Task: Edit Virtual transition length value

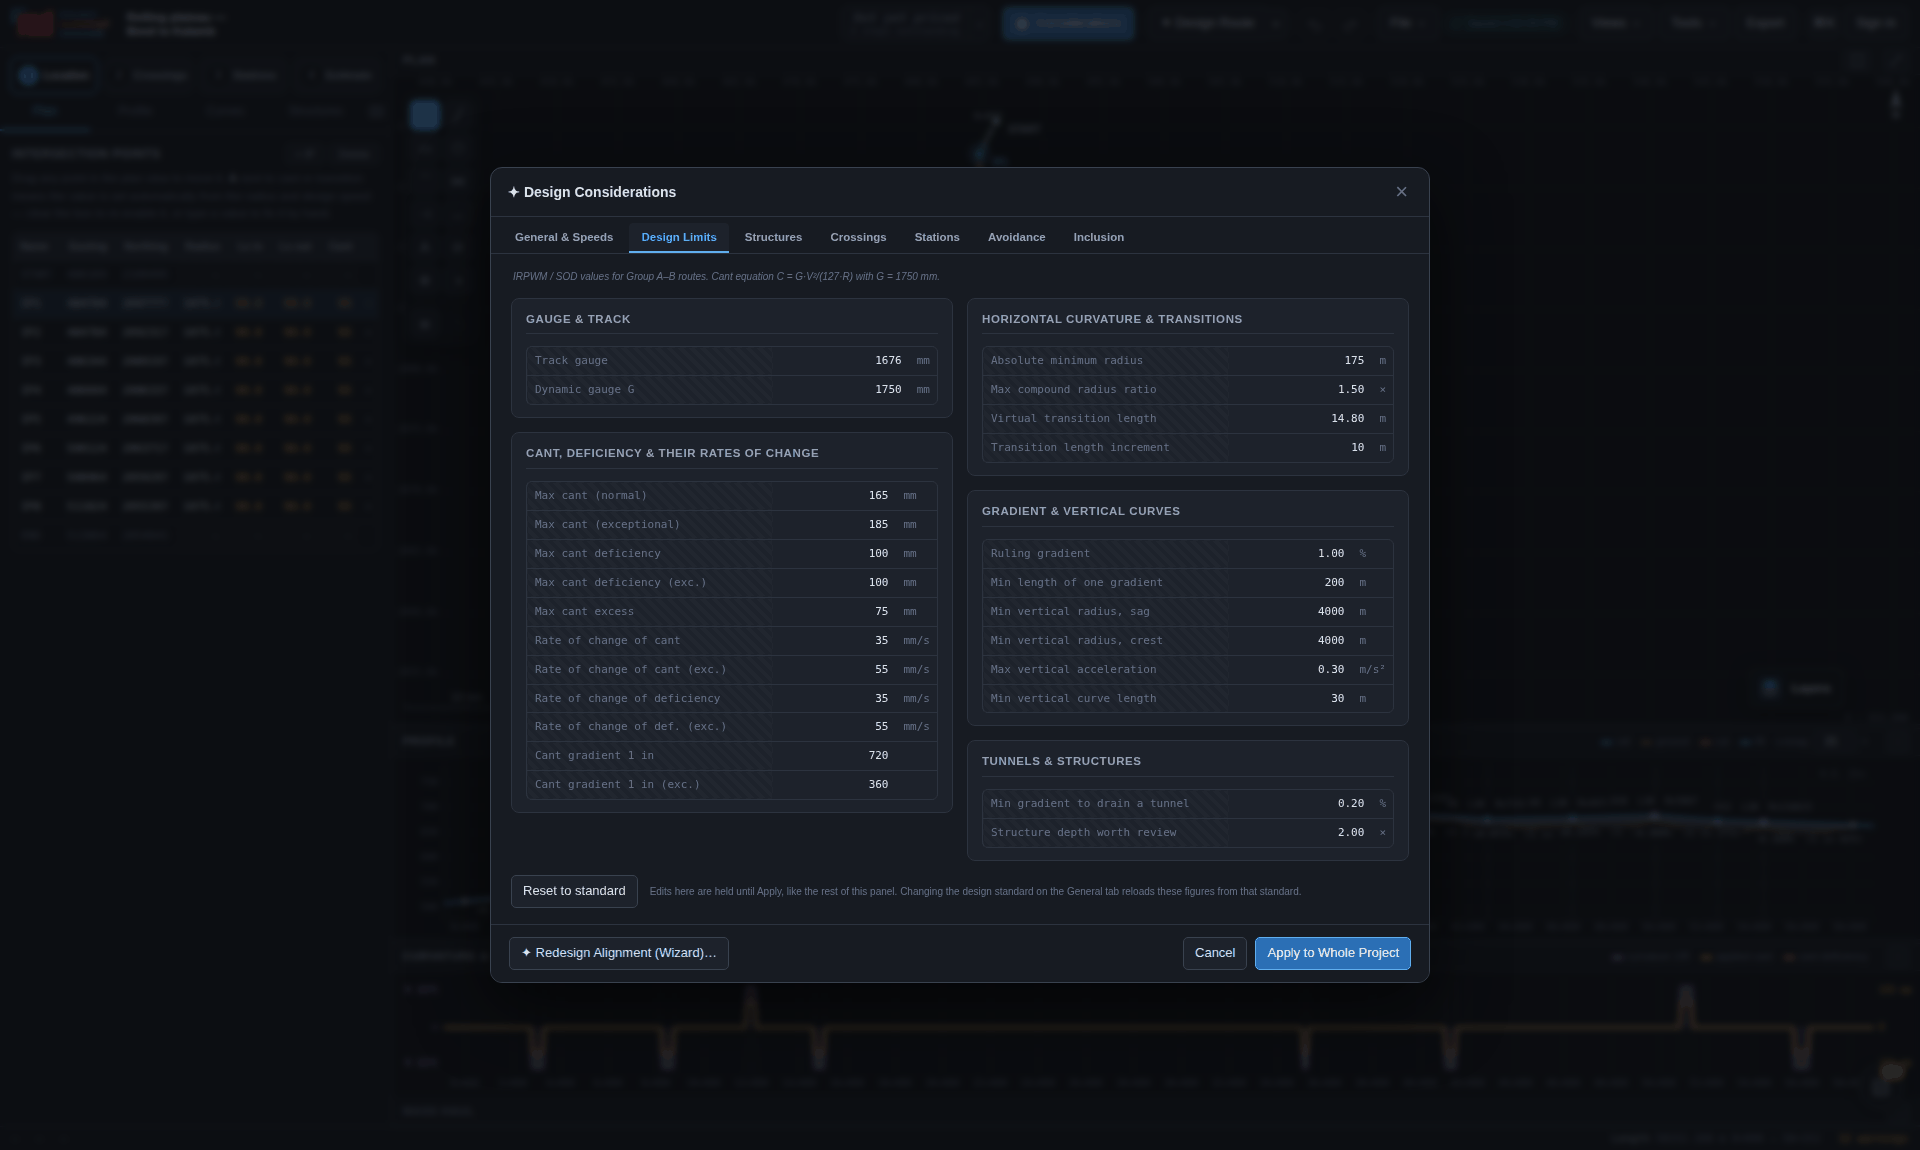Action: click(x=1300, y=419)
